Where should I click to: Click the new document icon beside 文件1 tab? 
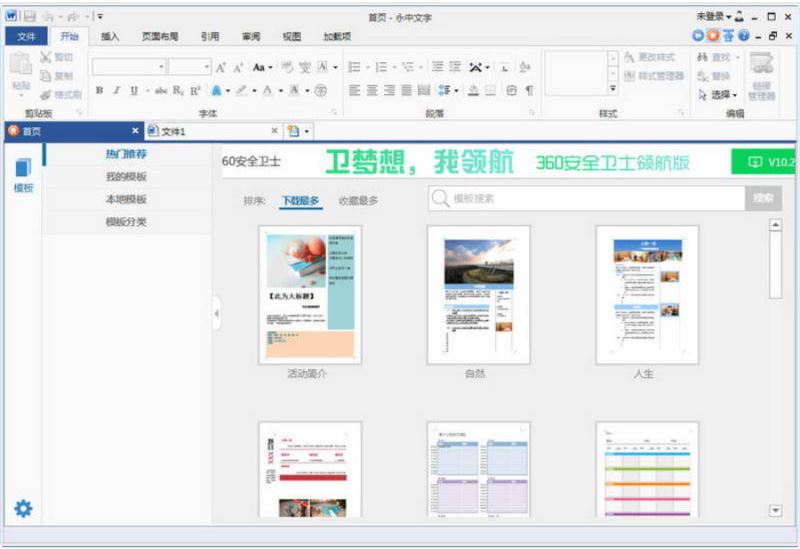(293, 131)
